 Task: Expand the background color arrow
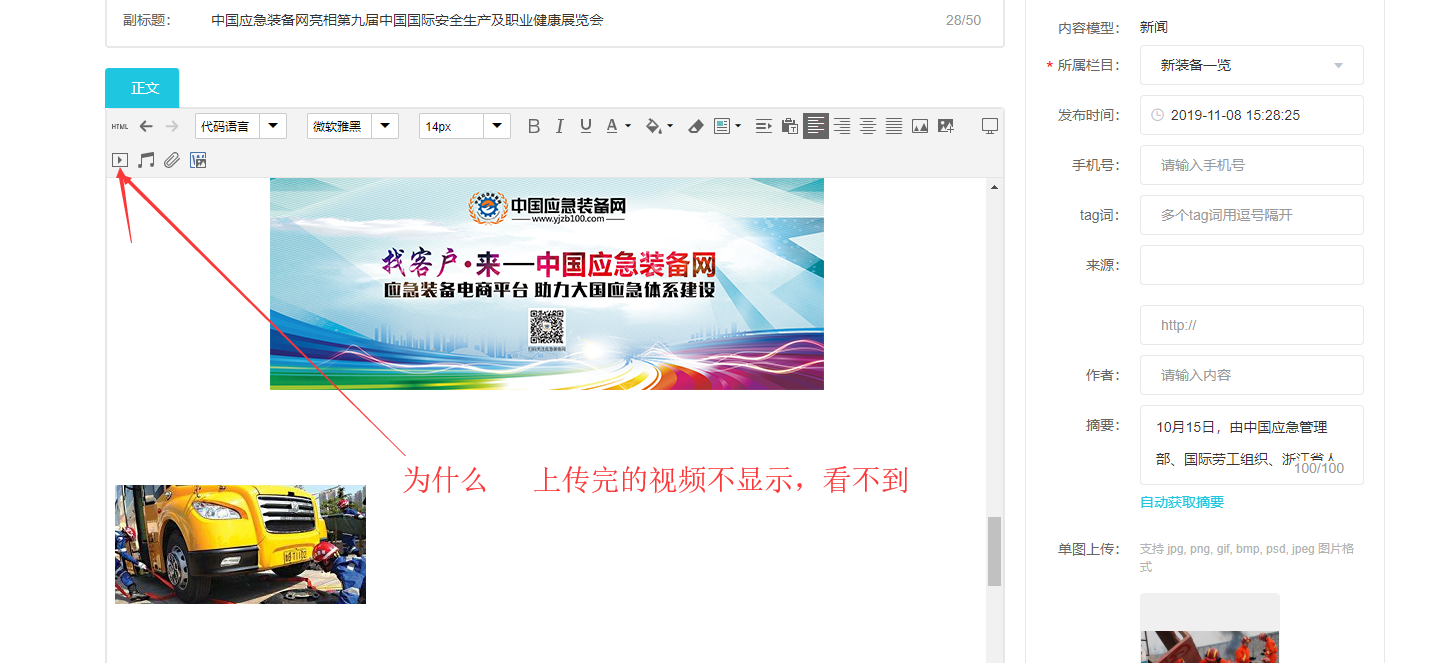670,126
